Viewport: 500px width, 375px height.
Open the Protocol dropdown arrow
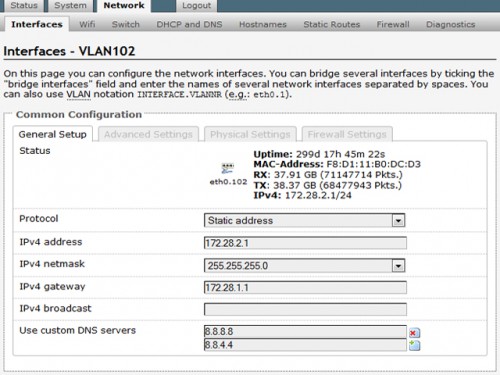click(x=398, y=221)
